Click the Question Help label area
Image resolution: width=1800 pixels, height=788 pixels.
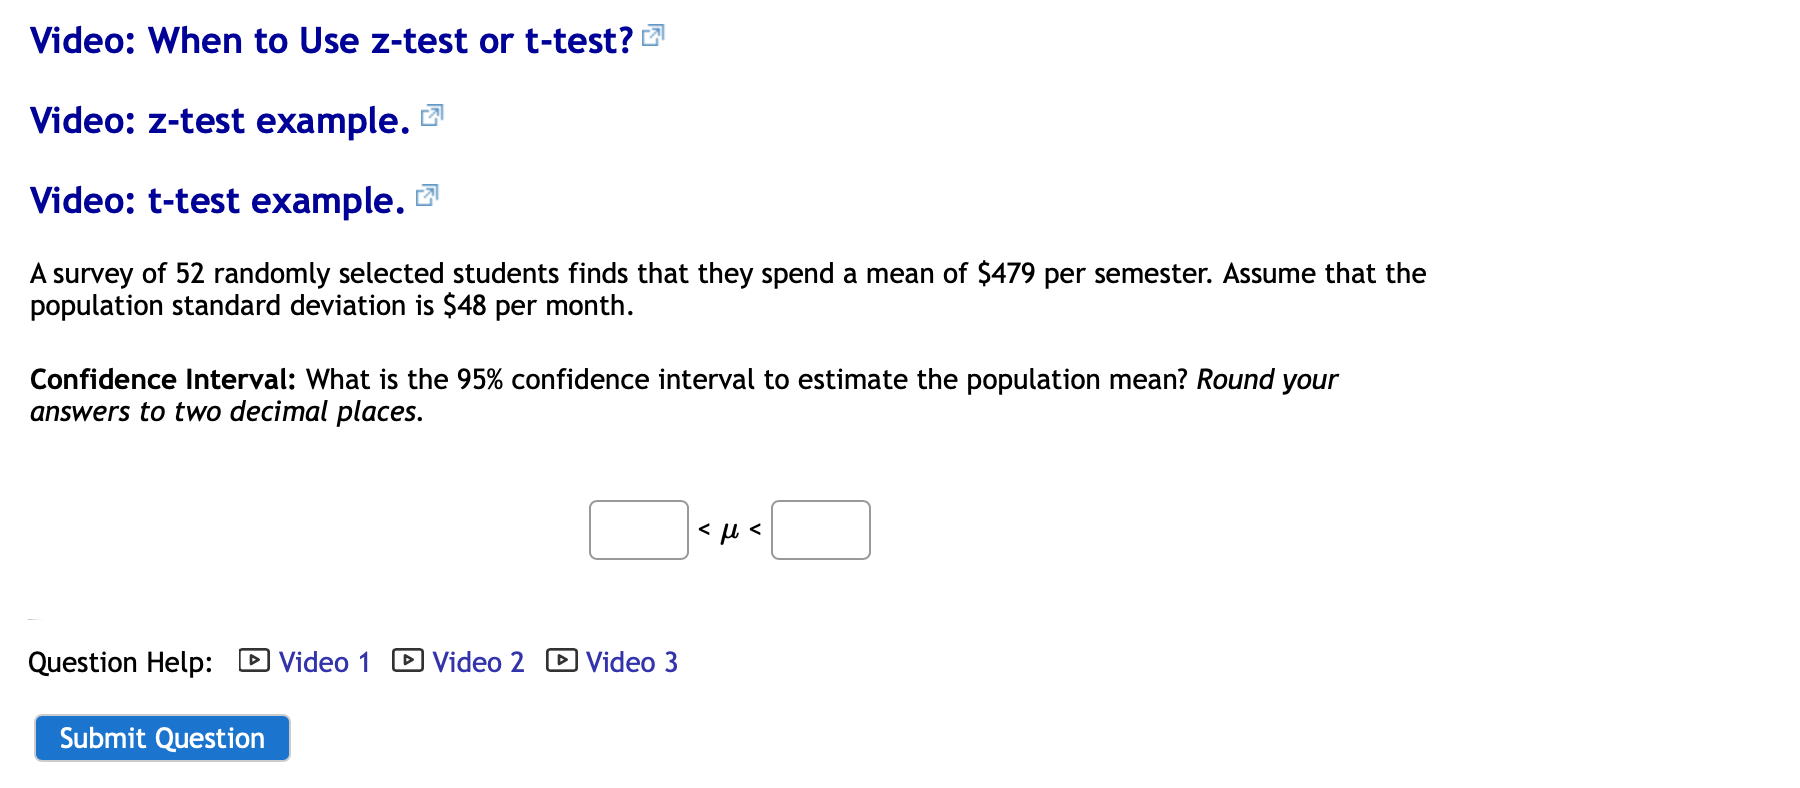(119, 662)
